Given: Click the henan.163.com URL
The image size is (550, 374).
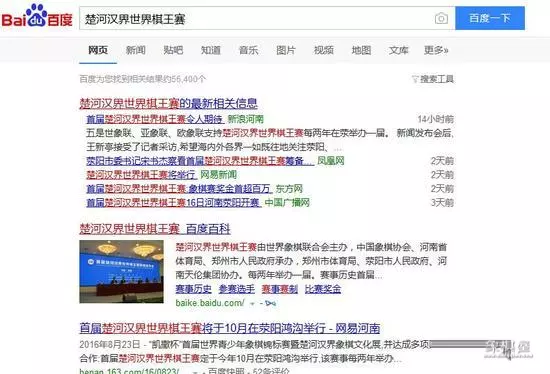Looking at the screenshot, I should coord(129,371).
